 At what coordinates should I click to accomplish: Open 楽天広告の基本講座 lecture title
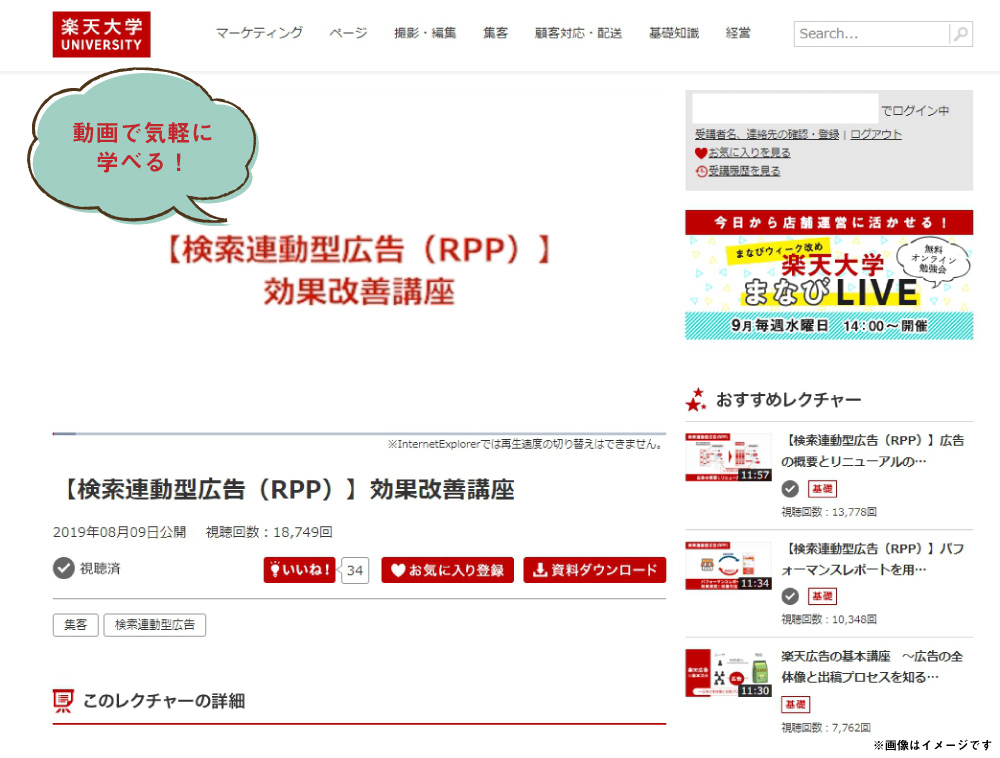tap(872, 667)
